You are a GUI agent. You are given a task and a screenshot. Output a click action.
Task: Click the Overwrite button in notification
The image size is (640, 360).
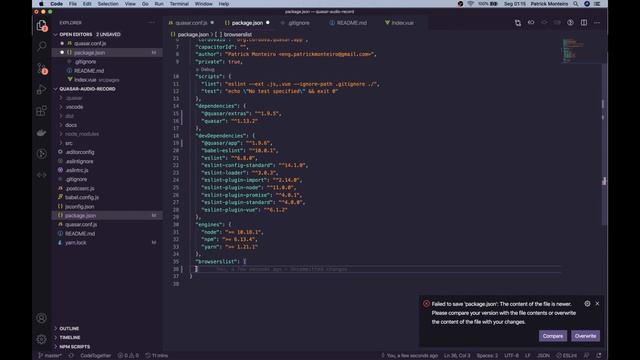[585, 336]
